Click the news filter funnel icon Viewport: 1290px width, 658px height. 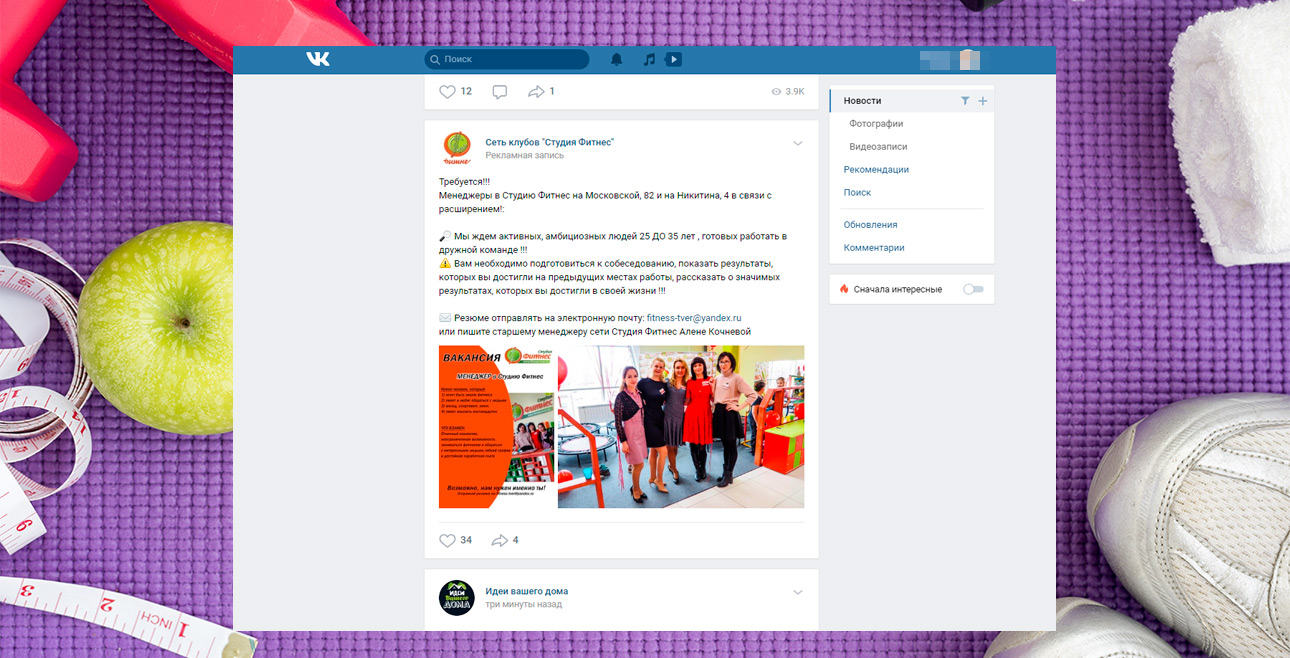(x=965, y=101)
